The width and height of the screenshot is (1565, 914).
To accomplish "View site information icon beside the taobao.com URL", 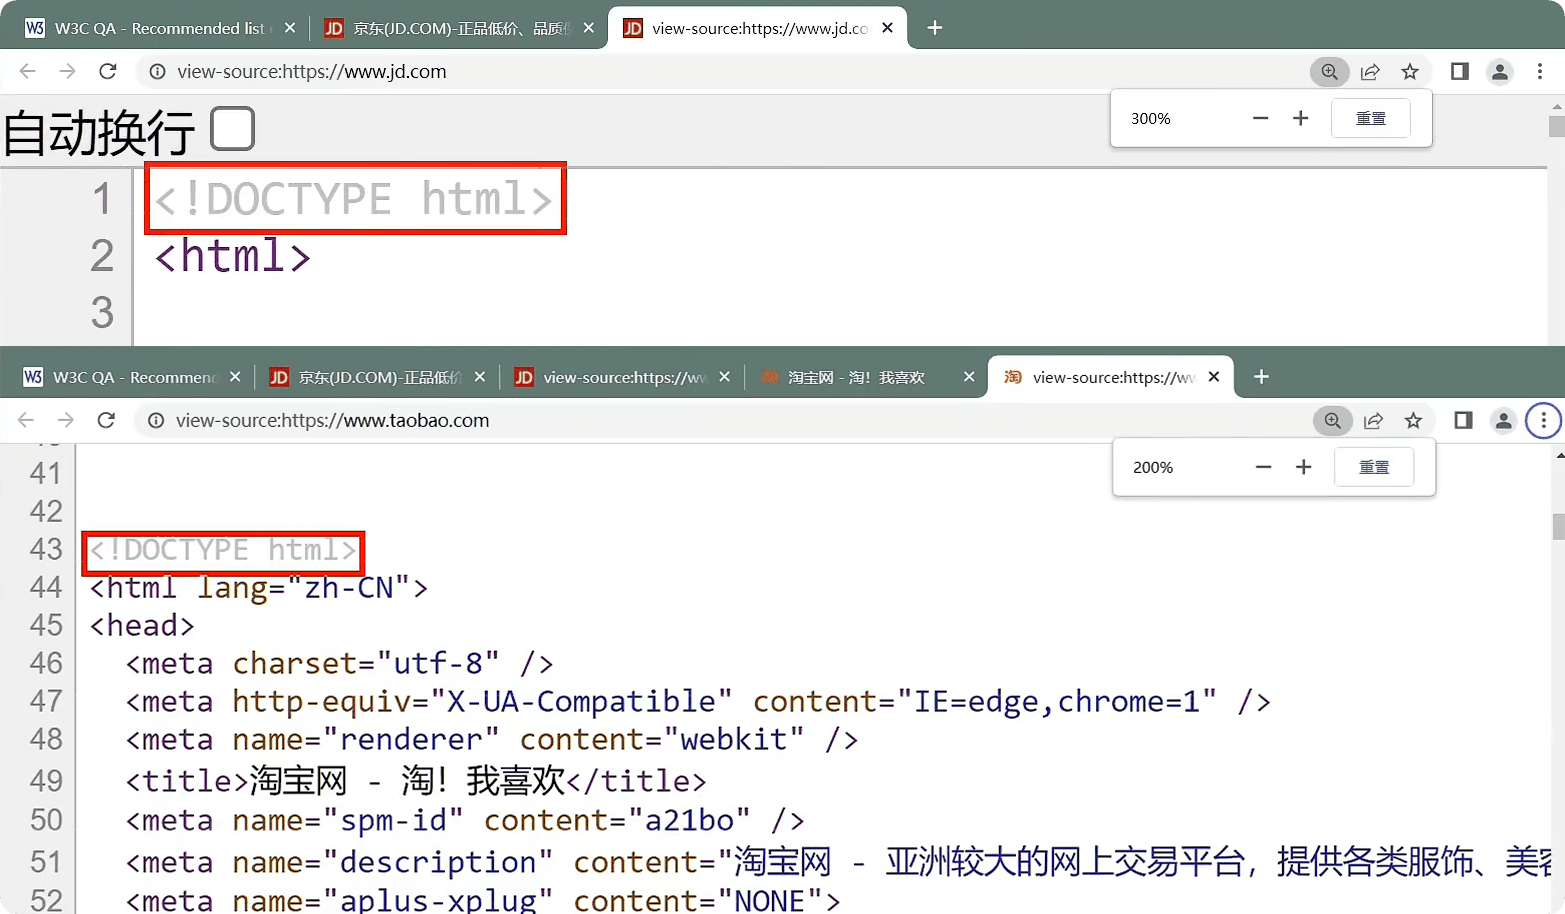I will pos(156,421).
